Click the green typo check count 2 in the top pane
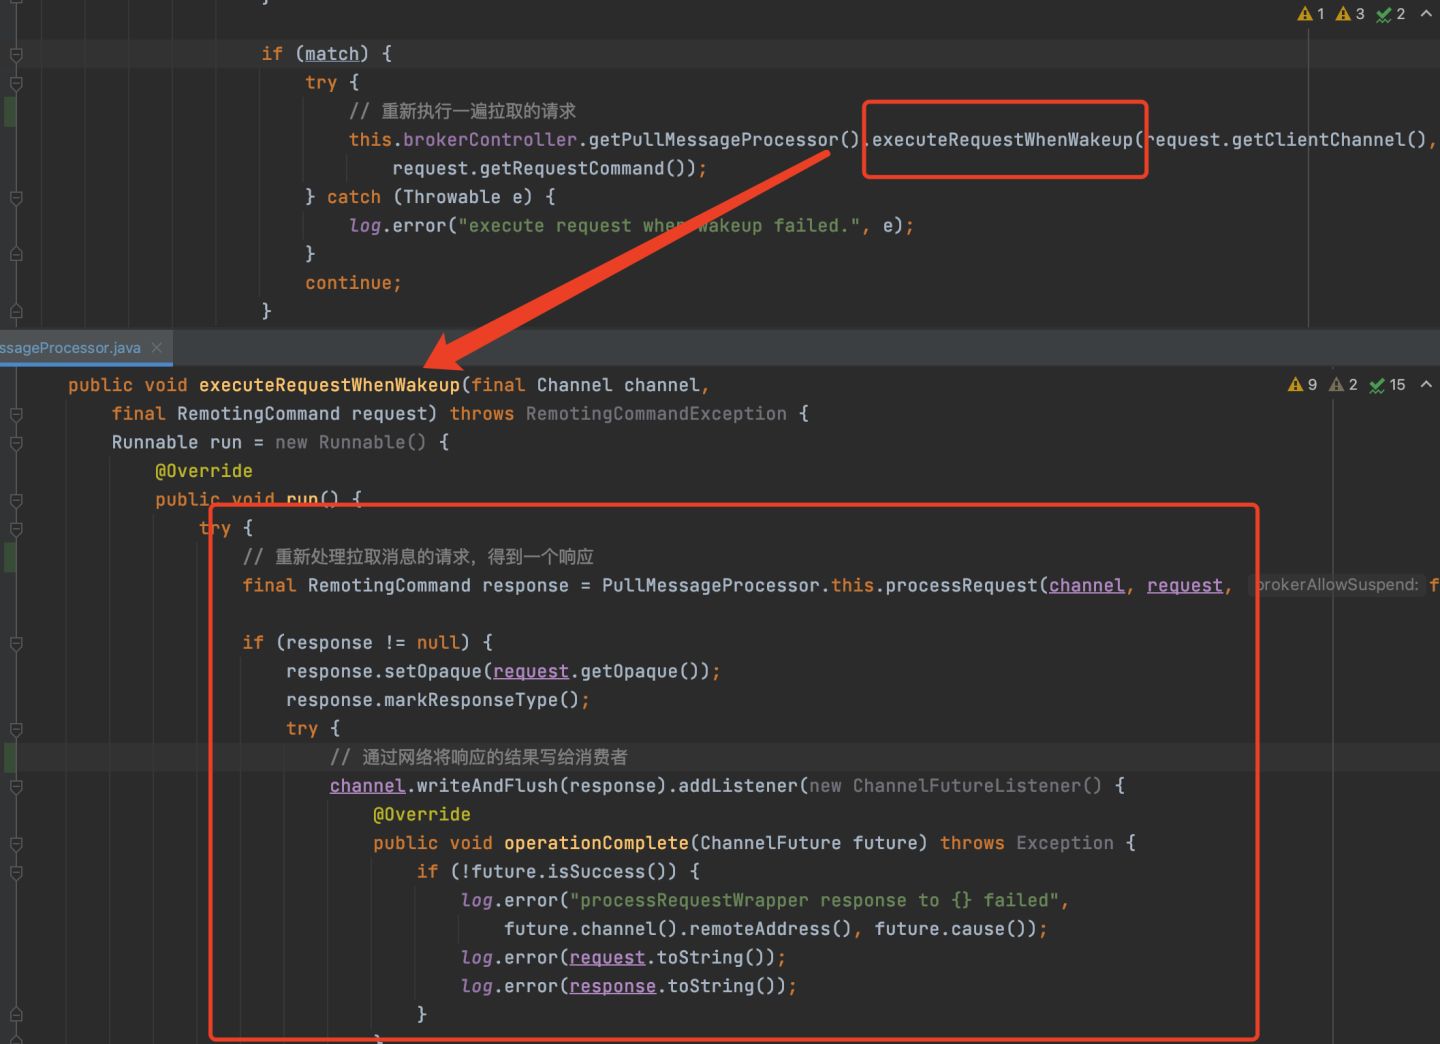This screenshot has height=1044, width=1440. (1391, 14)
